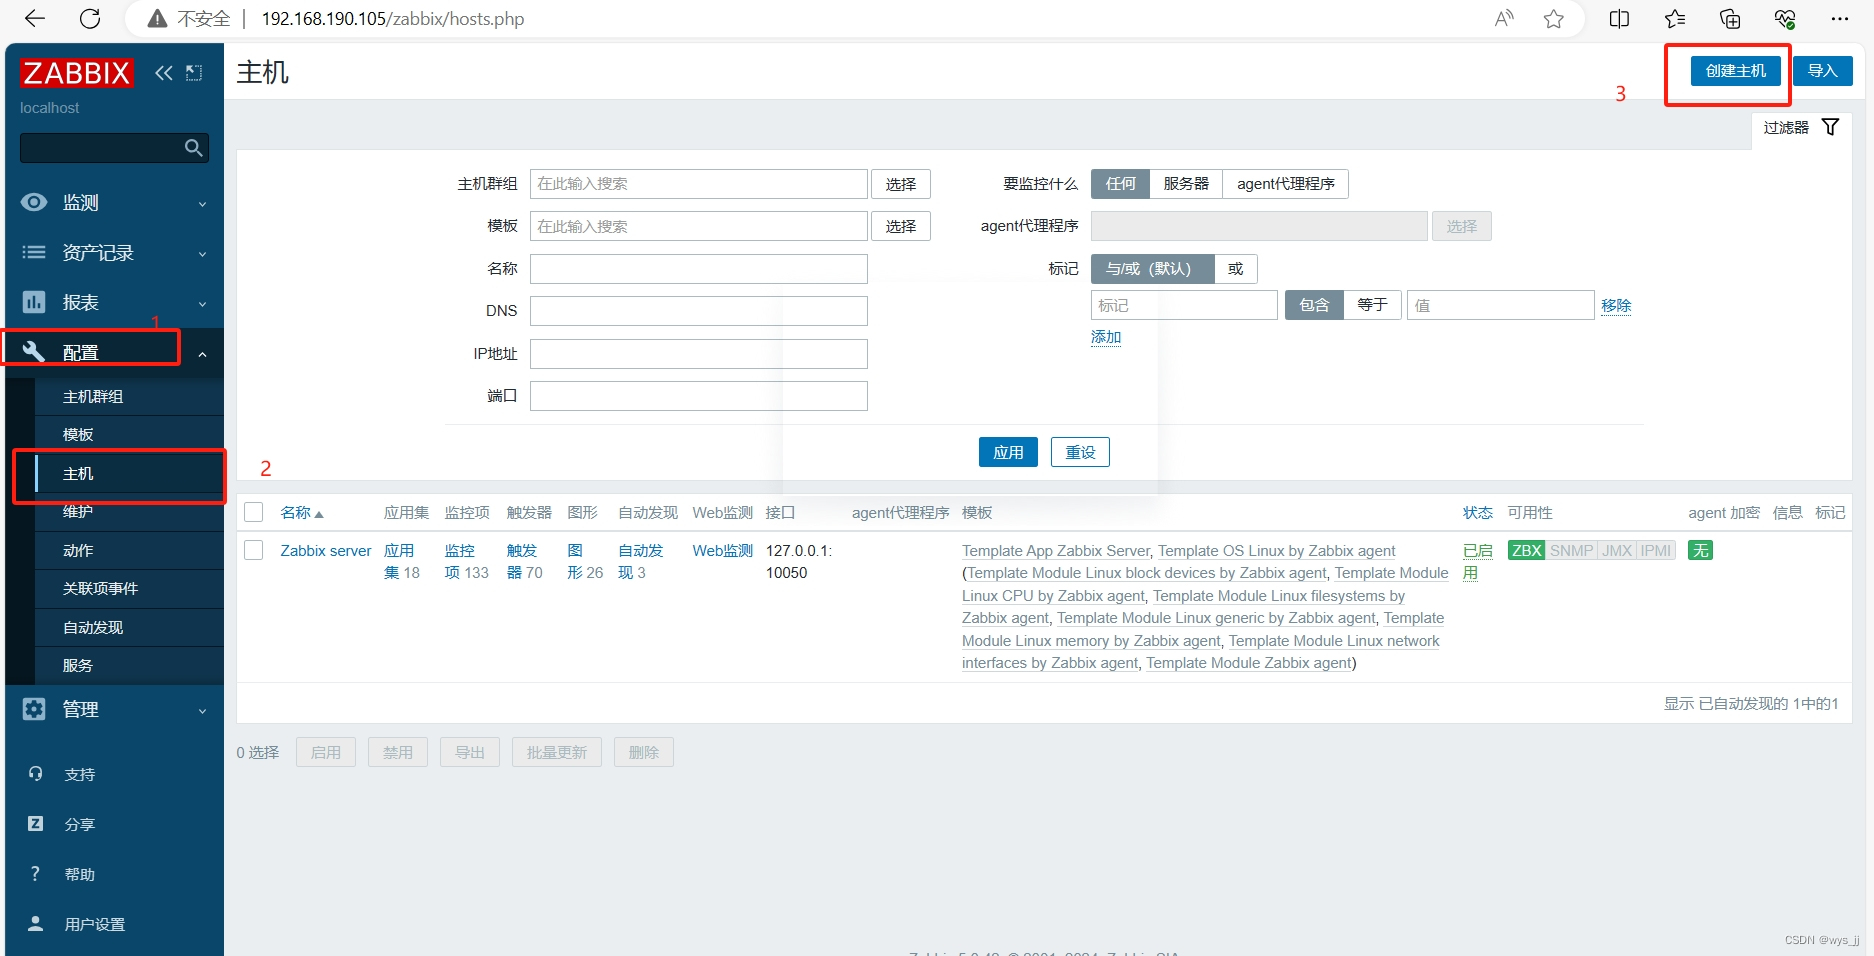Click the Share Z icon
This screenshot has height=956, width=1874.
click(36, 824)
